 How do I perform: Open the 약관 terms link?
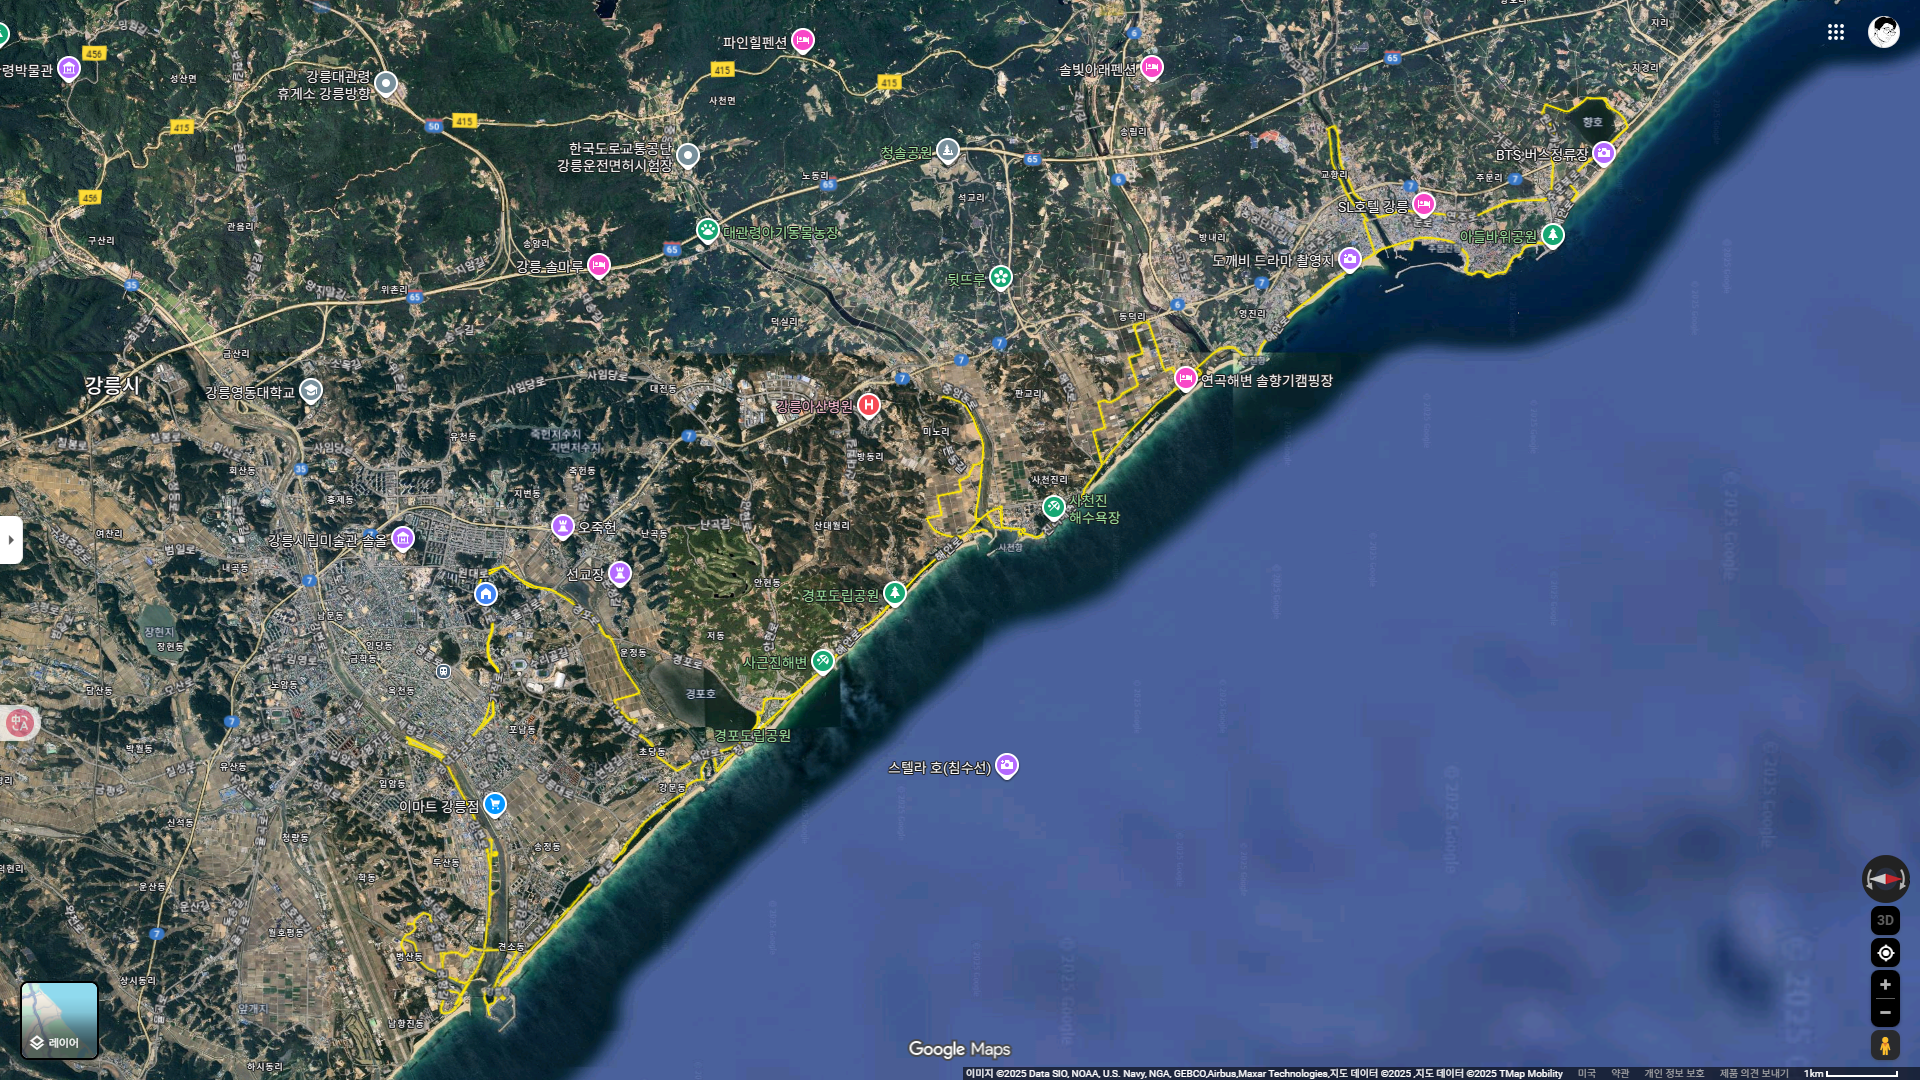click(1620, 1073)
